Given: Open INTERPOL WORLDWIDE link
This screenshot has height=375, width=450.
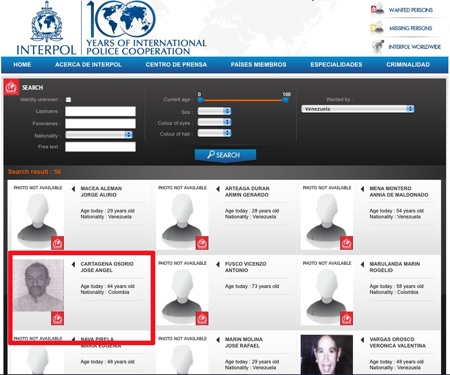Looking at the screenshot, I should pyautogui.click(x=415, y=47).
